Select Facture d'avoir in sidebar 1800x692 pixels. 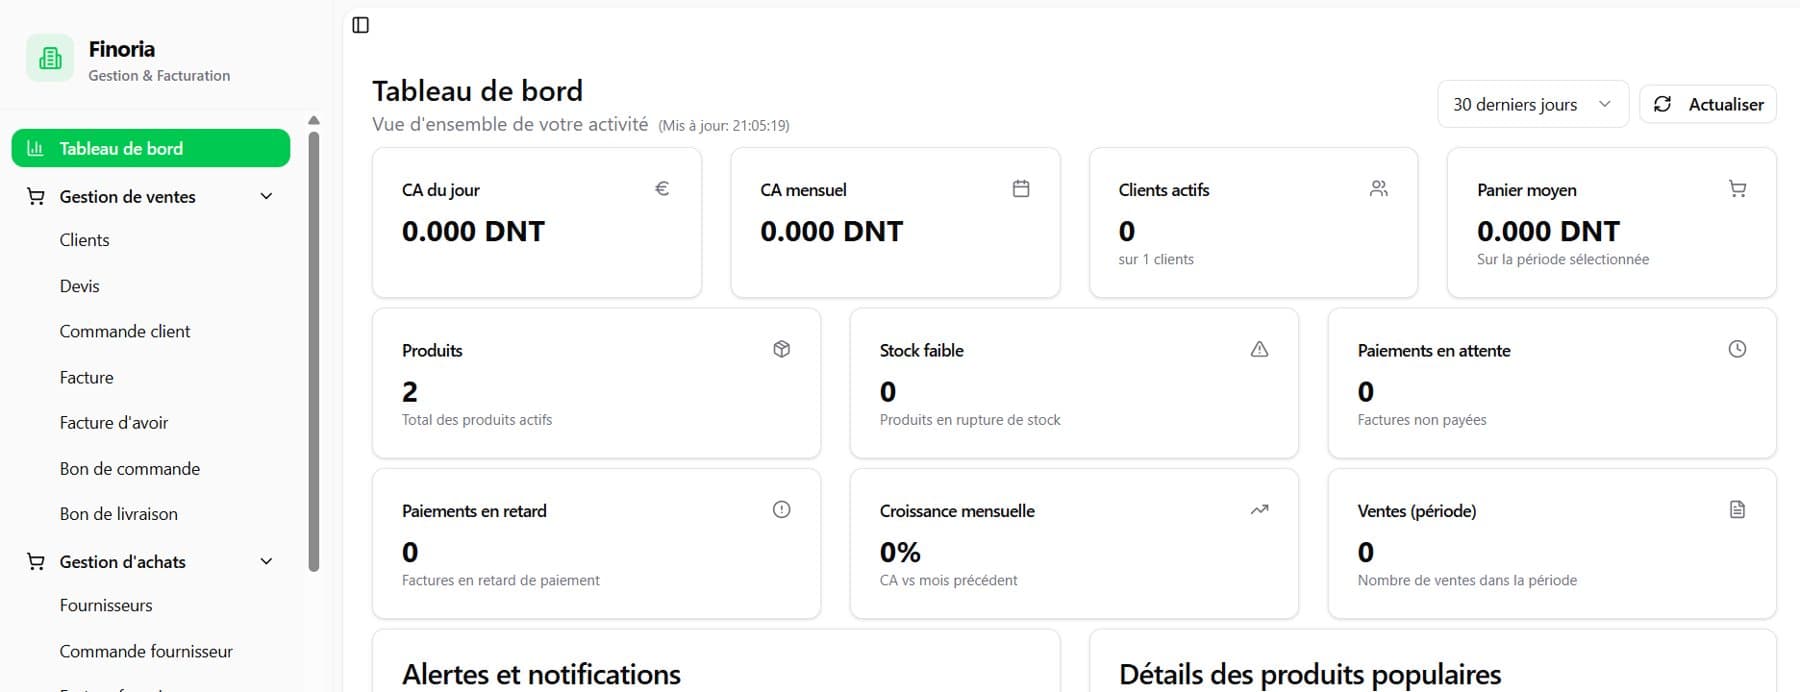pos(114,423)
